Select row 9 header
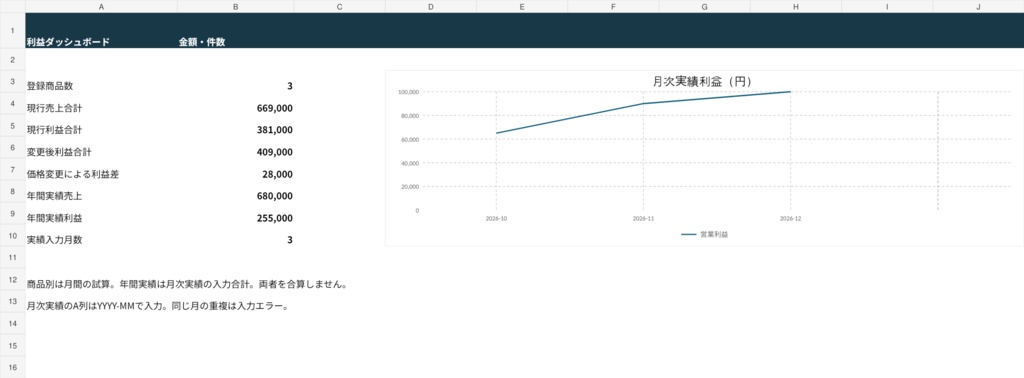Screen dimensions: 1024x378 (x=12, y=213)
